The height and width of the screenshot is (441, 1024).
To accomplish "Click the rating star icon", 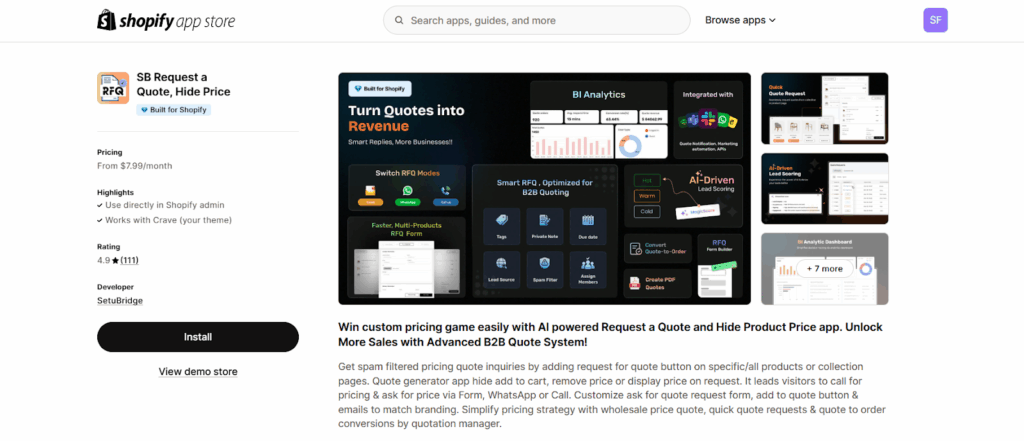I will (115, 260).
